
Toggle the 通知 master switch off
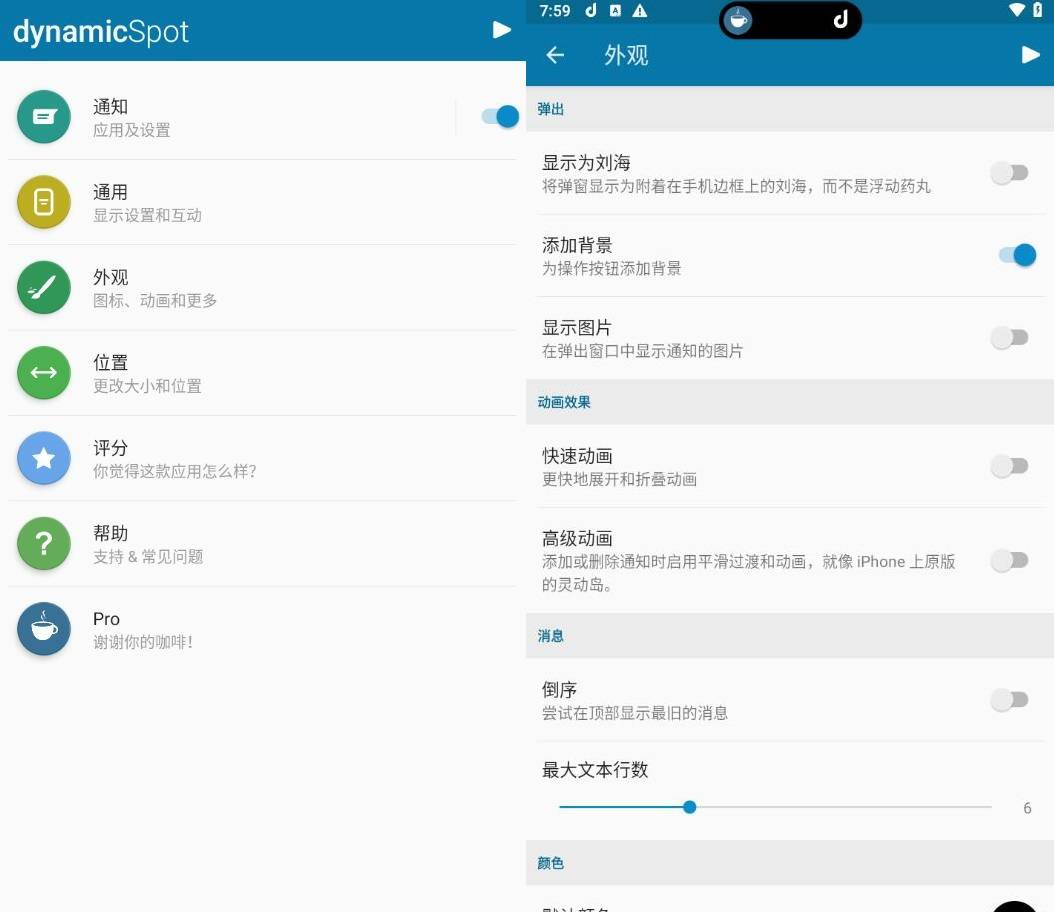click(500, 117)
